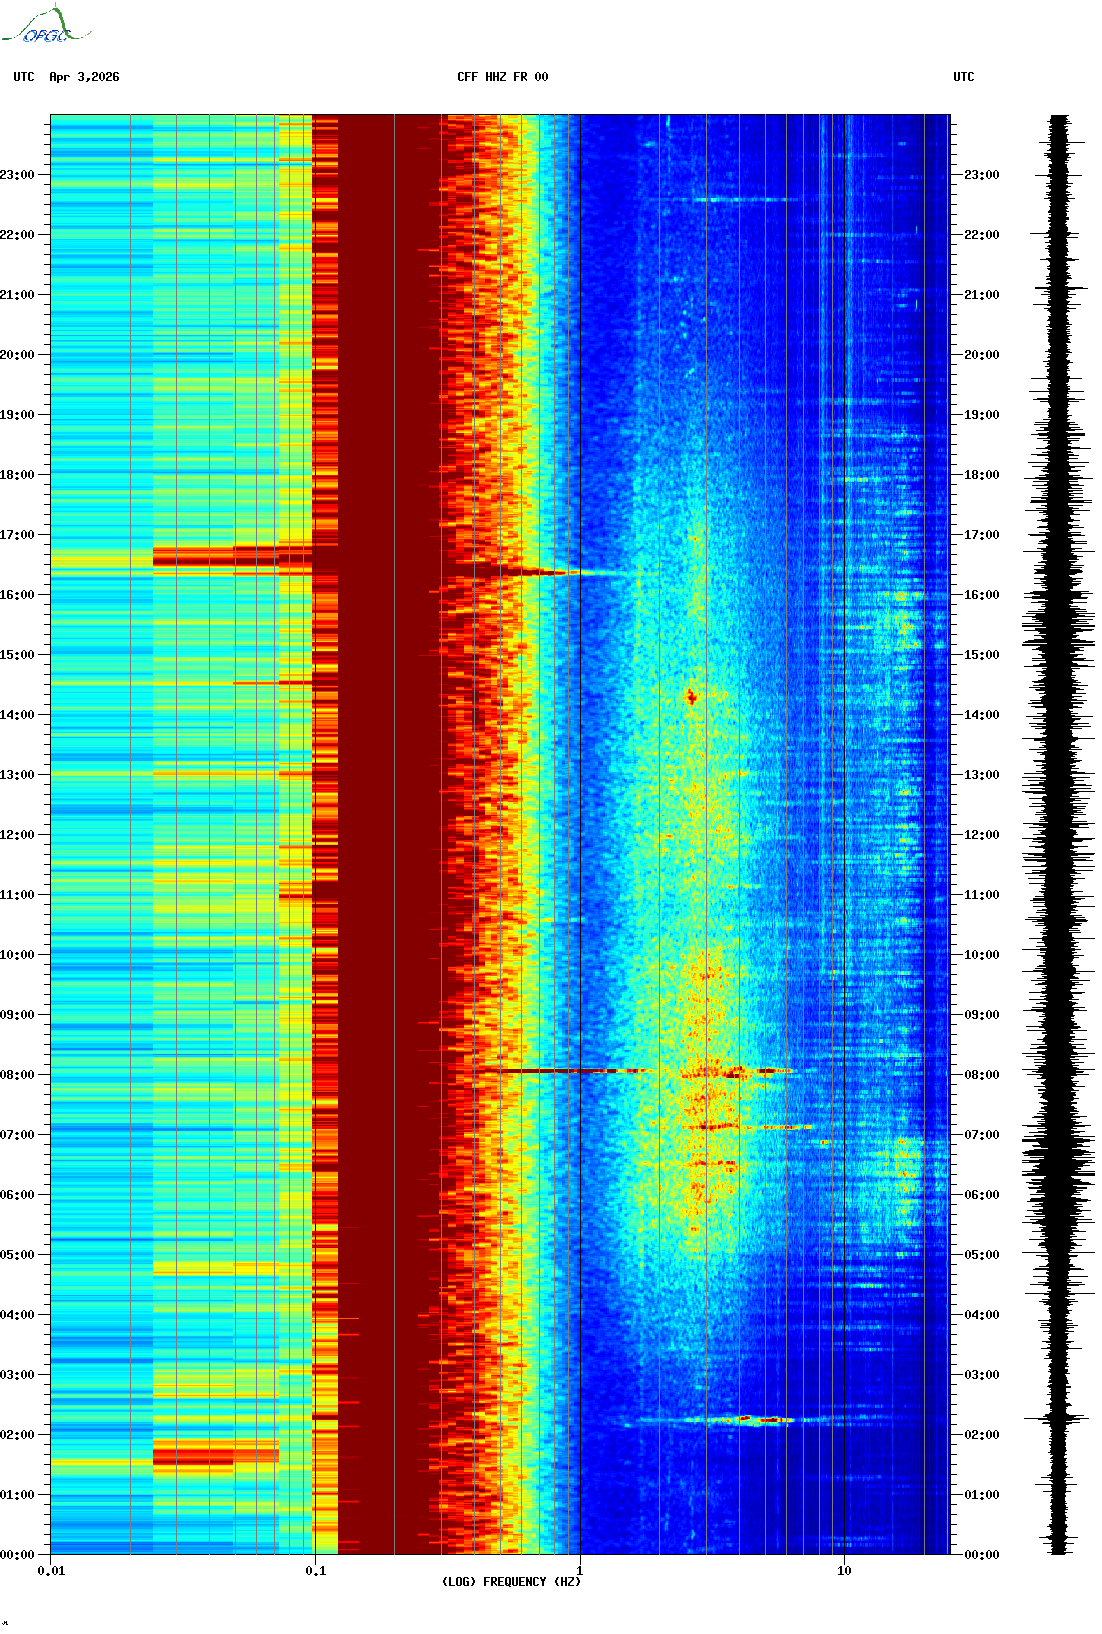The height and width of the screenshot is (1634, 1102).
Task: Click the left '09:00' time label
Action: 17,1015
